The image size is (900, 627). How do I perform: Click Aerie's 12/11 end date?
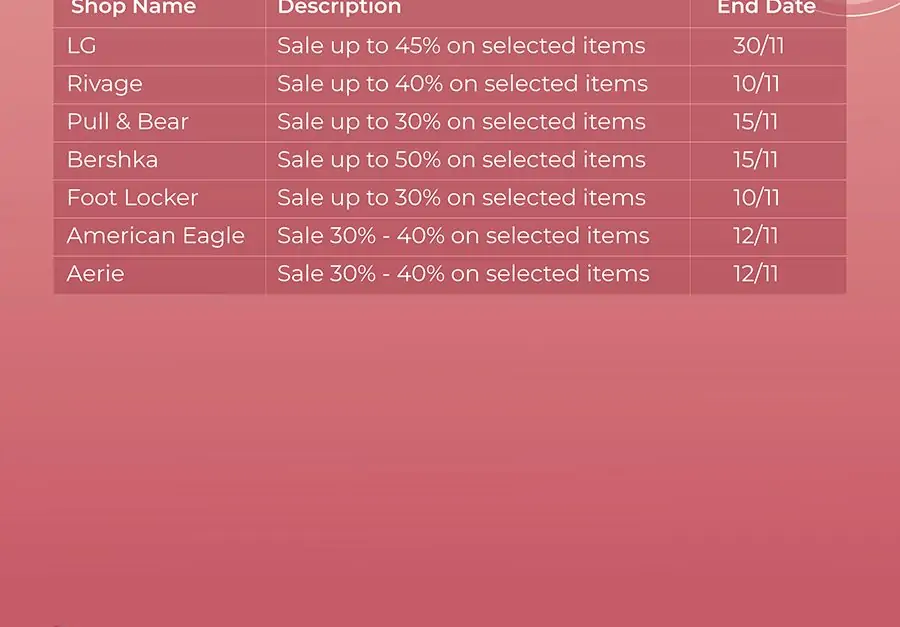coord(755,273)
